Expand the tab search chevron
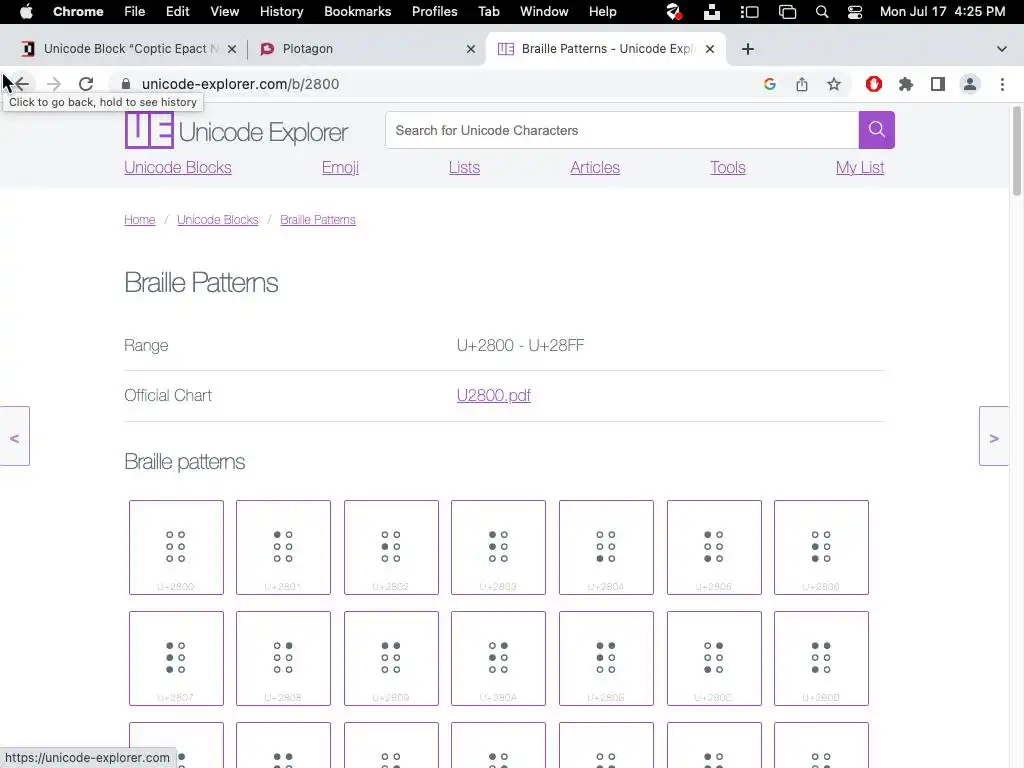The image size is (1024, 768). [x=1002, y=49]
